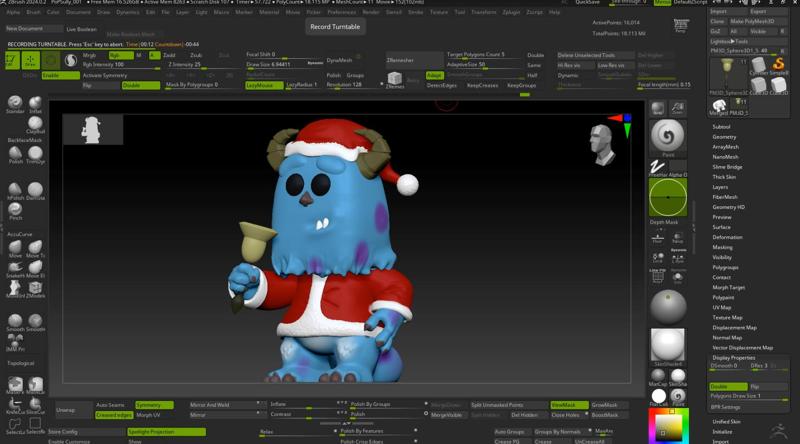Adjust the Draw Size slider
The height and width of the screenshot is (444, 800).
276,65
